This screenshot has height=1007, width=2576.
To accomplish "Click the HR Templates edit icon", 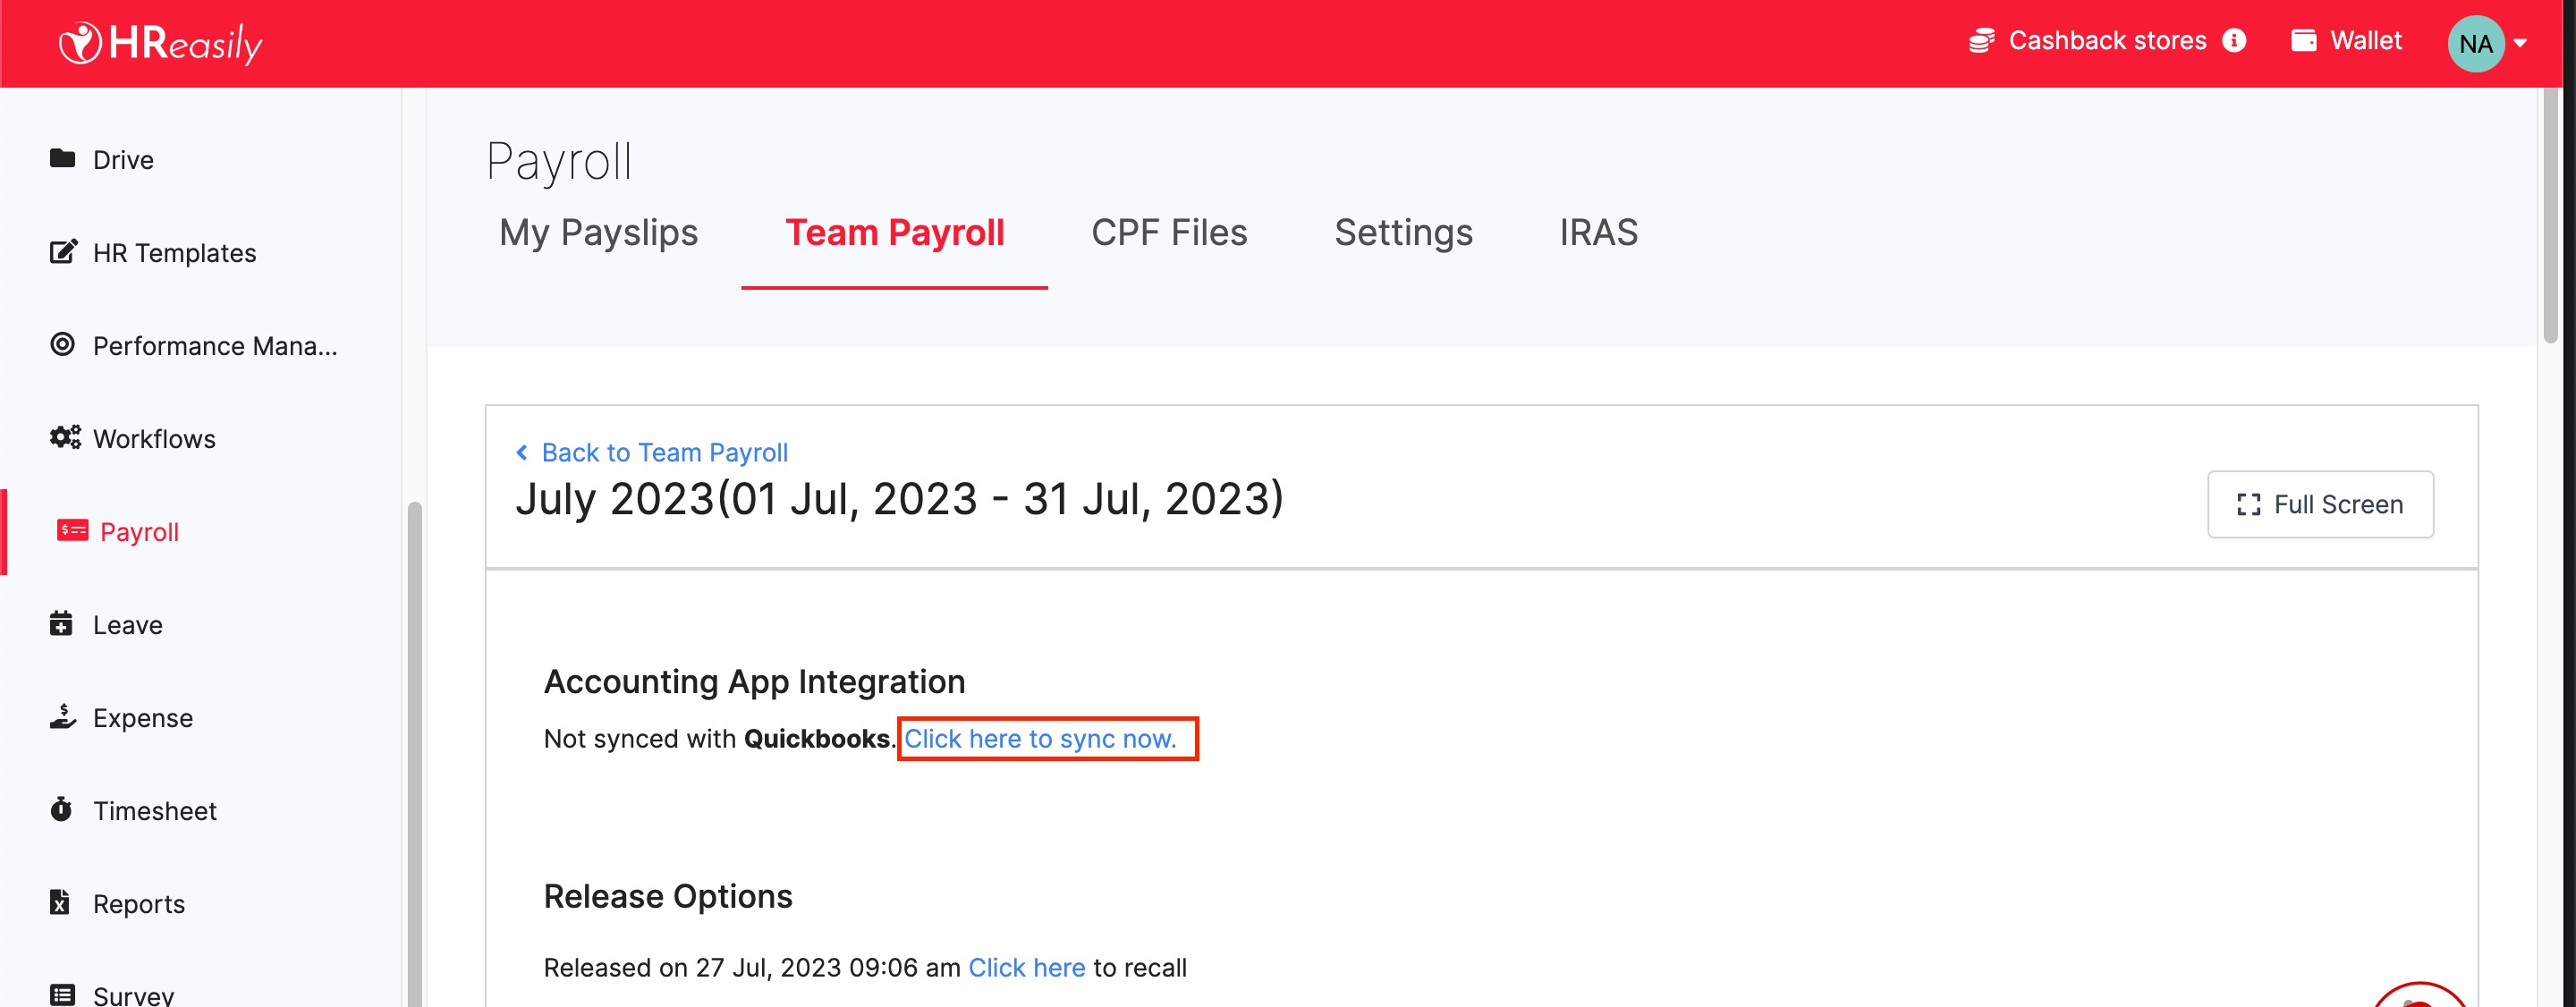I will (63, 251).
